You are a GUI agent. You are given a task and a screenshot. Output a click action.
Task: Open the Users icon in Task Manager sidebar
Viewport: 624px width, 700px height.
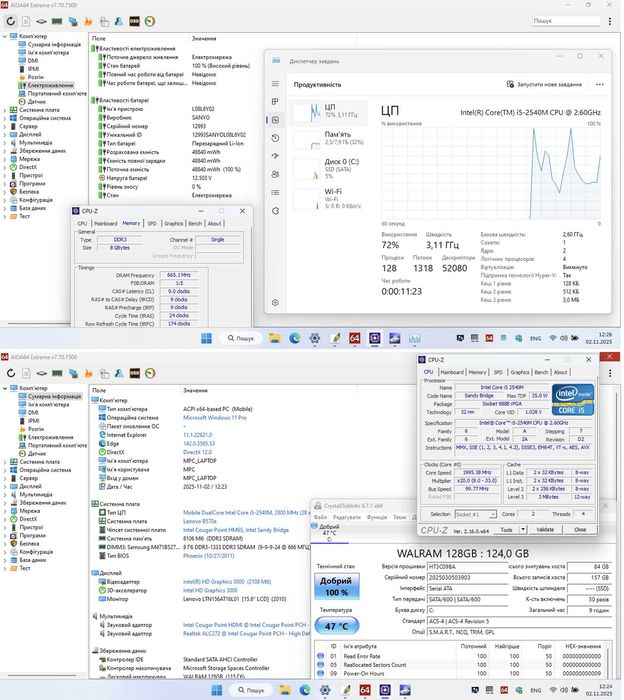pos(275,174)
